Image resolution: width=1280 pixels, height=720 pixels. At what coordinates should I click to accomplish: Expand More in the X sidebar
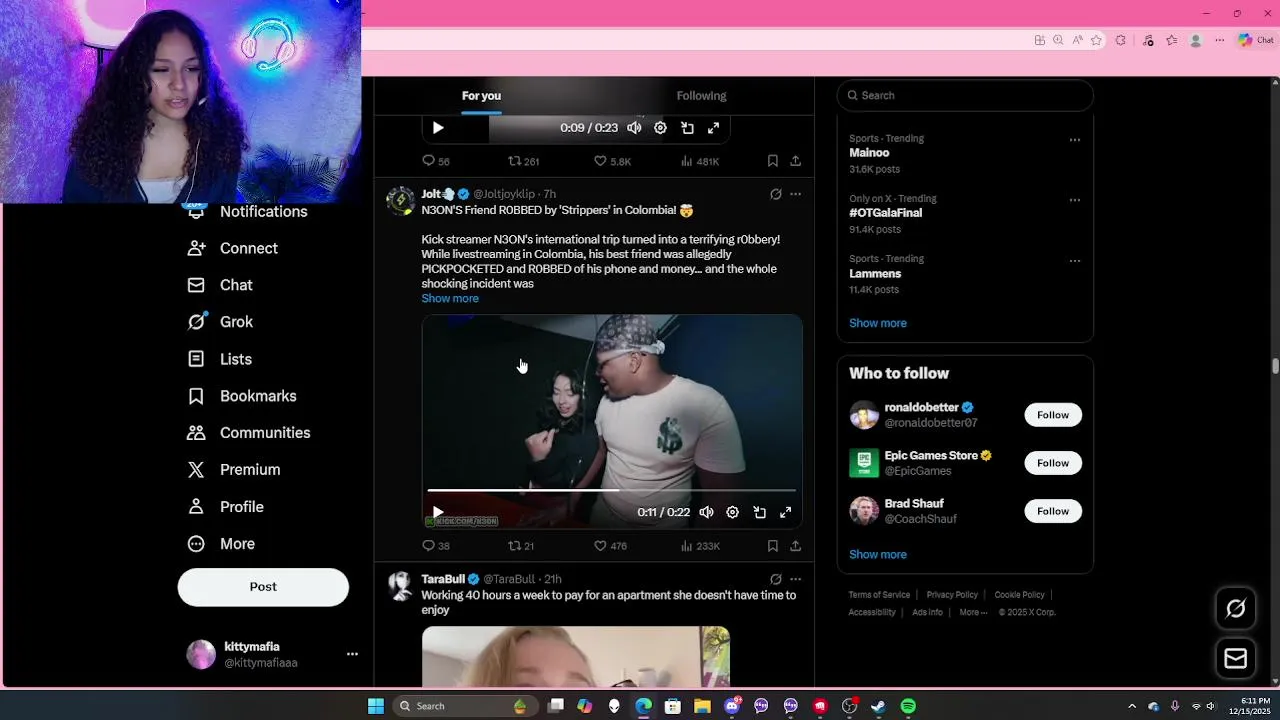pos(221,544)
